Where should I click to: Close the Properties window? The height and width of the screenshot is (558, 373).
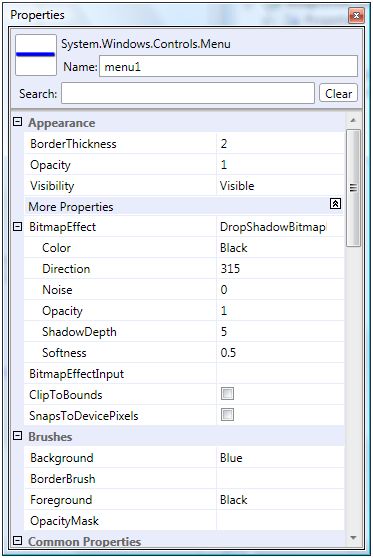pos(356,15)
